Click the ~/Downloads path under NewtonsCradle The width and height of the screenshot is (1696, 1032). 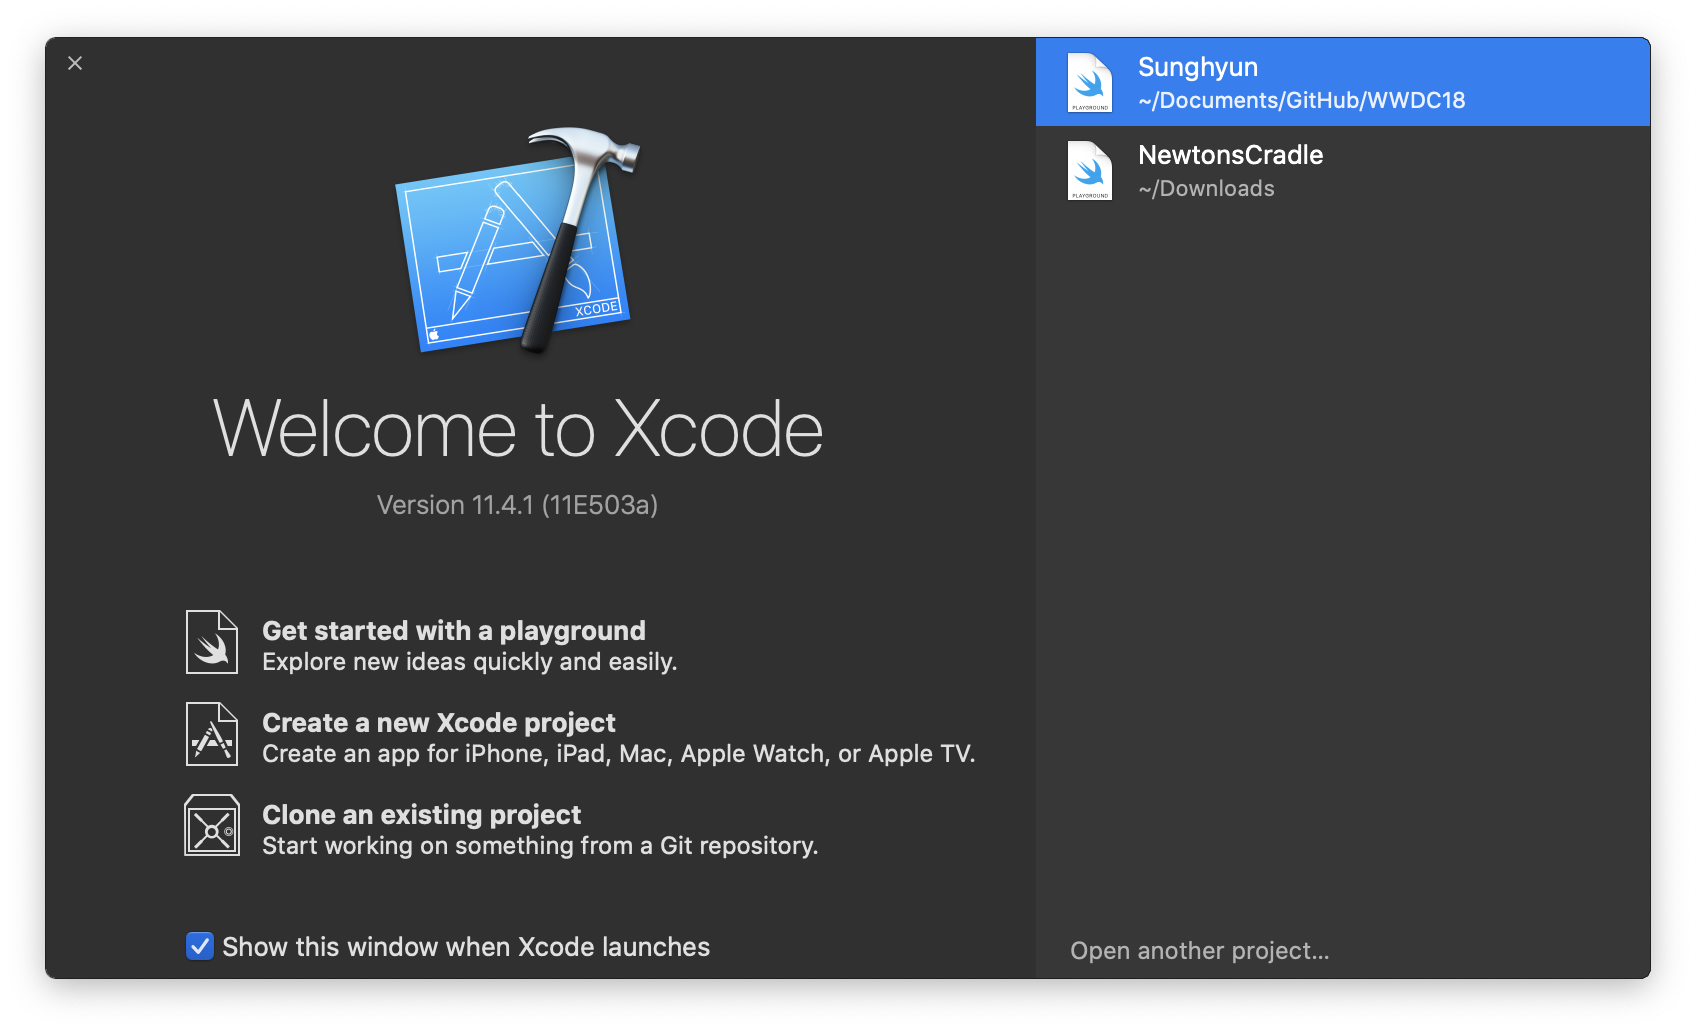[1207, 188]
